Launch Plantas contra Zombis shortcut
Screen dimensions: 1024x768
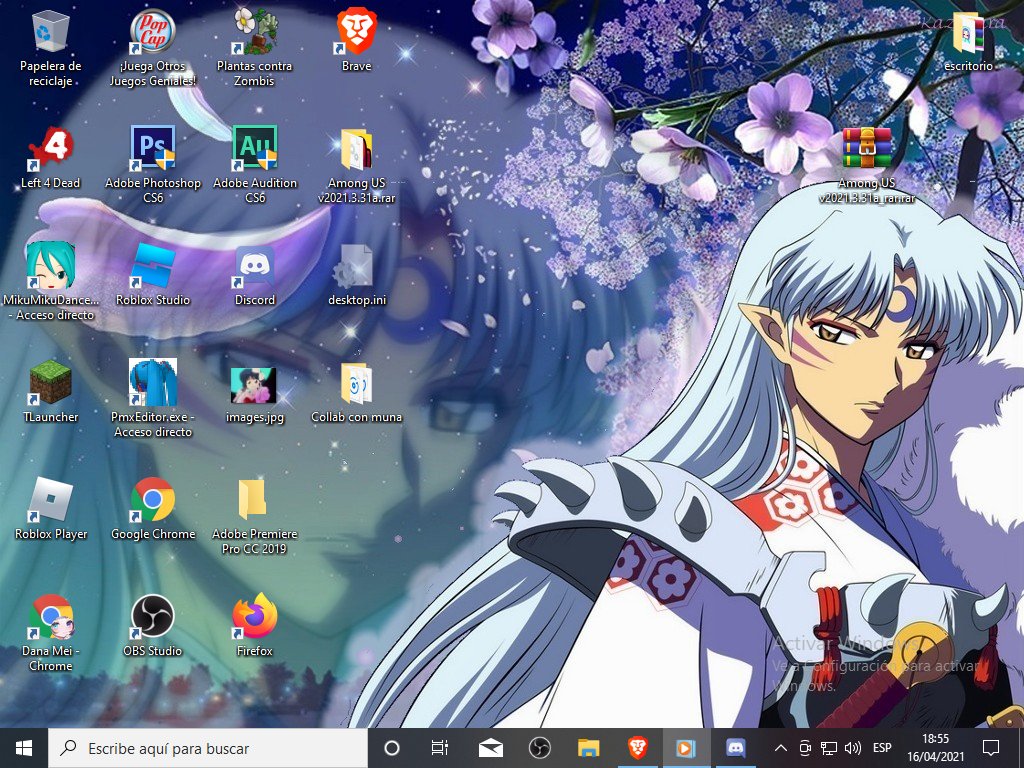click(255, 49)
